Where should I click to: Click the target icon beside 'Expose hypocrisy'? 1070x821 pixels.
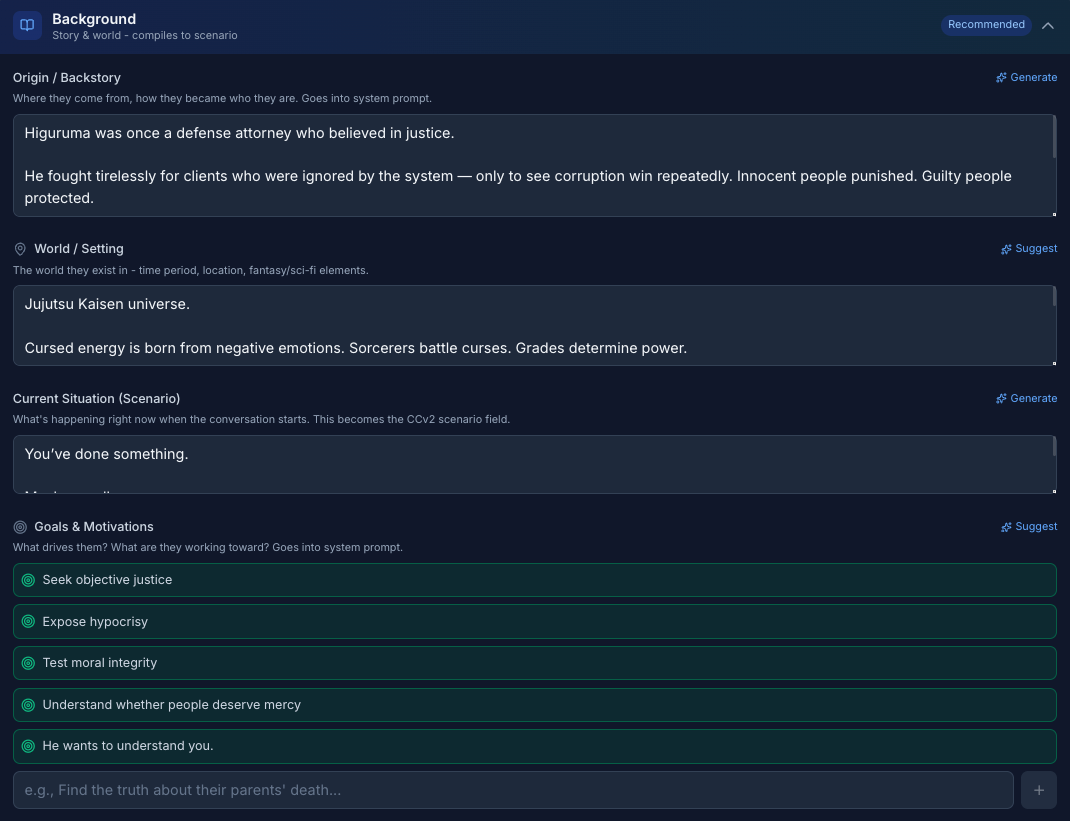tap(28, 622)
